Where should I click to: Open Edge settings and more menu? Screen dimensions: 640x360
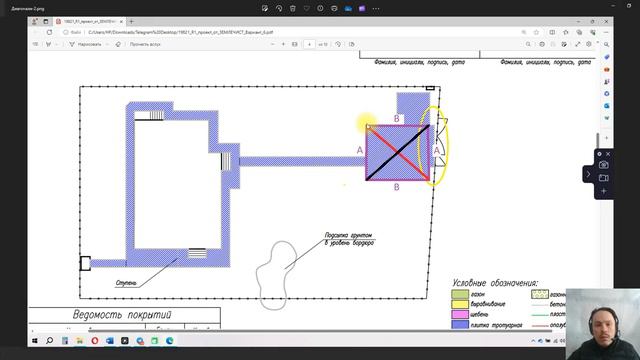coord(606,32)
